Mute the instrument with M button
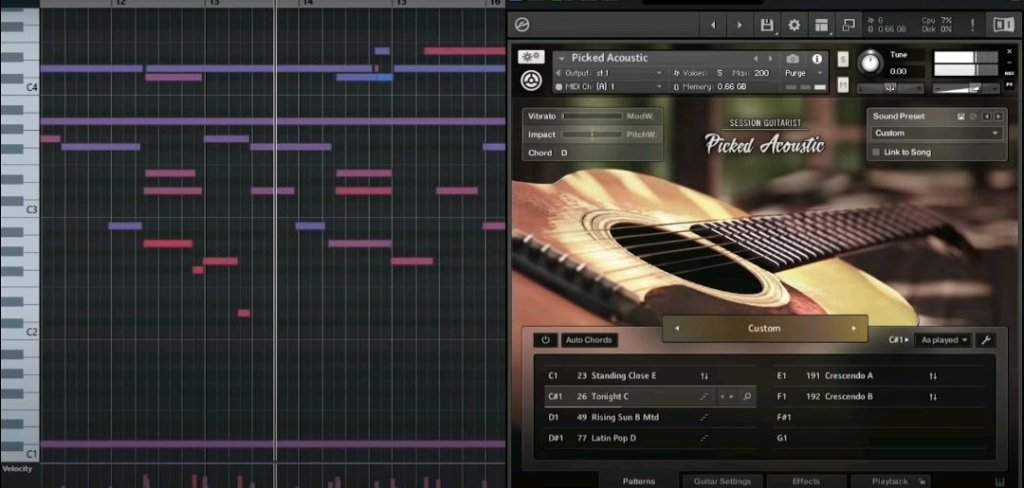The height and width of the screenshot is (488, 1024). tap(843, 83)
